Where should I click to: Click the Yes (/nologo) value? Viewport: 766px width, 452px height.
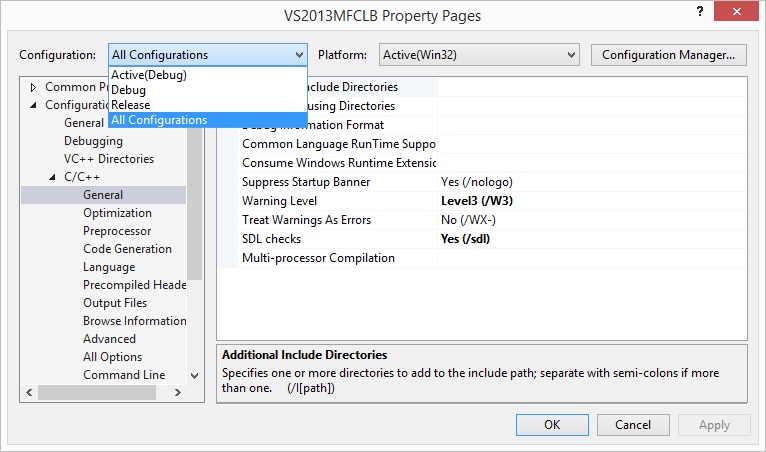[x=477, y=182]
